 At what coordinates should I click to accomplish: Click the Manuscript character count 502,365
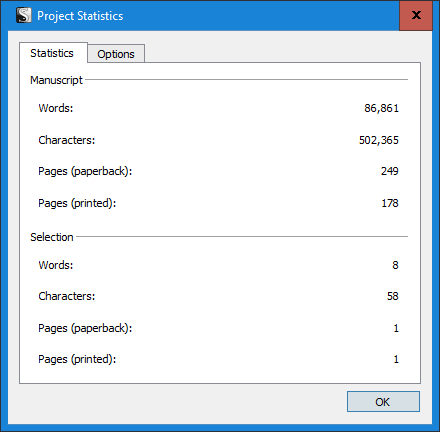point(379,140)
